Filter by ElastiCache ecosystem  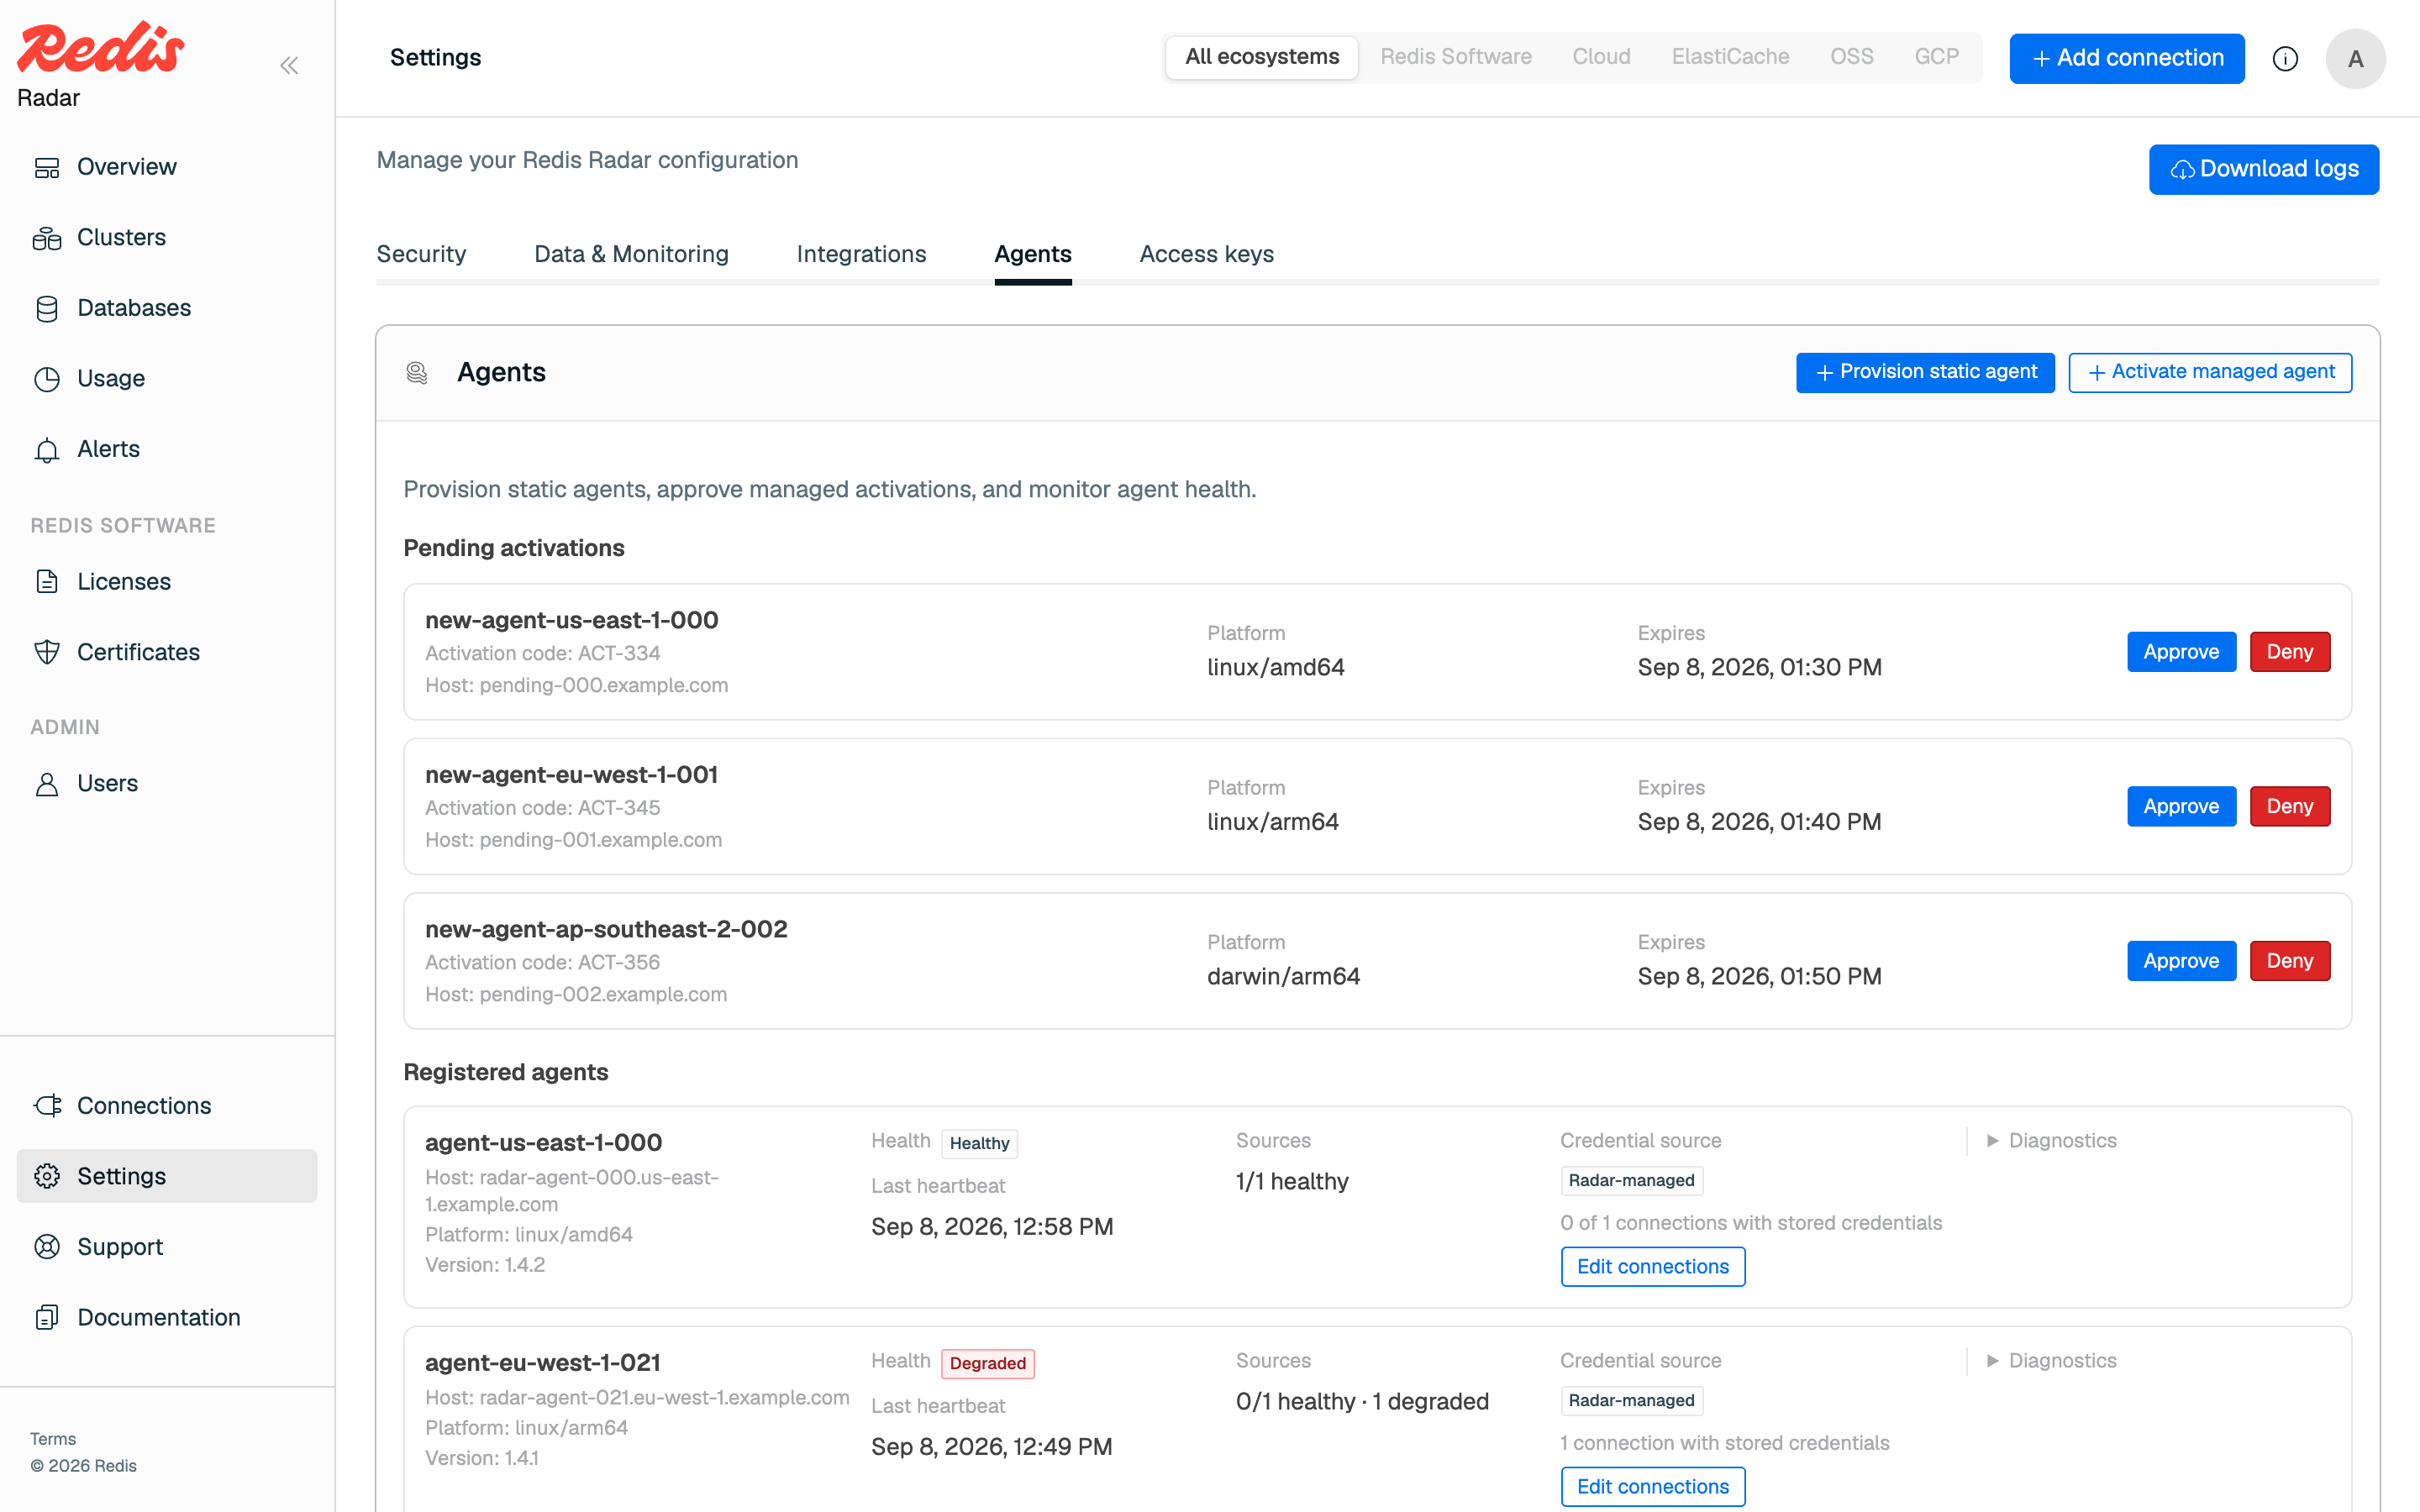(x=1730, y=57)
